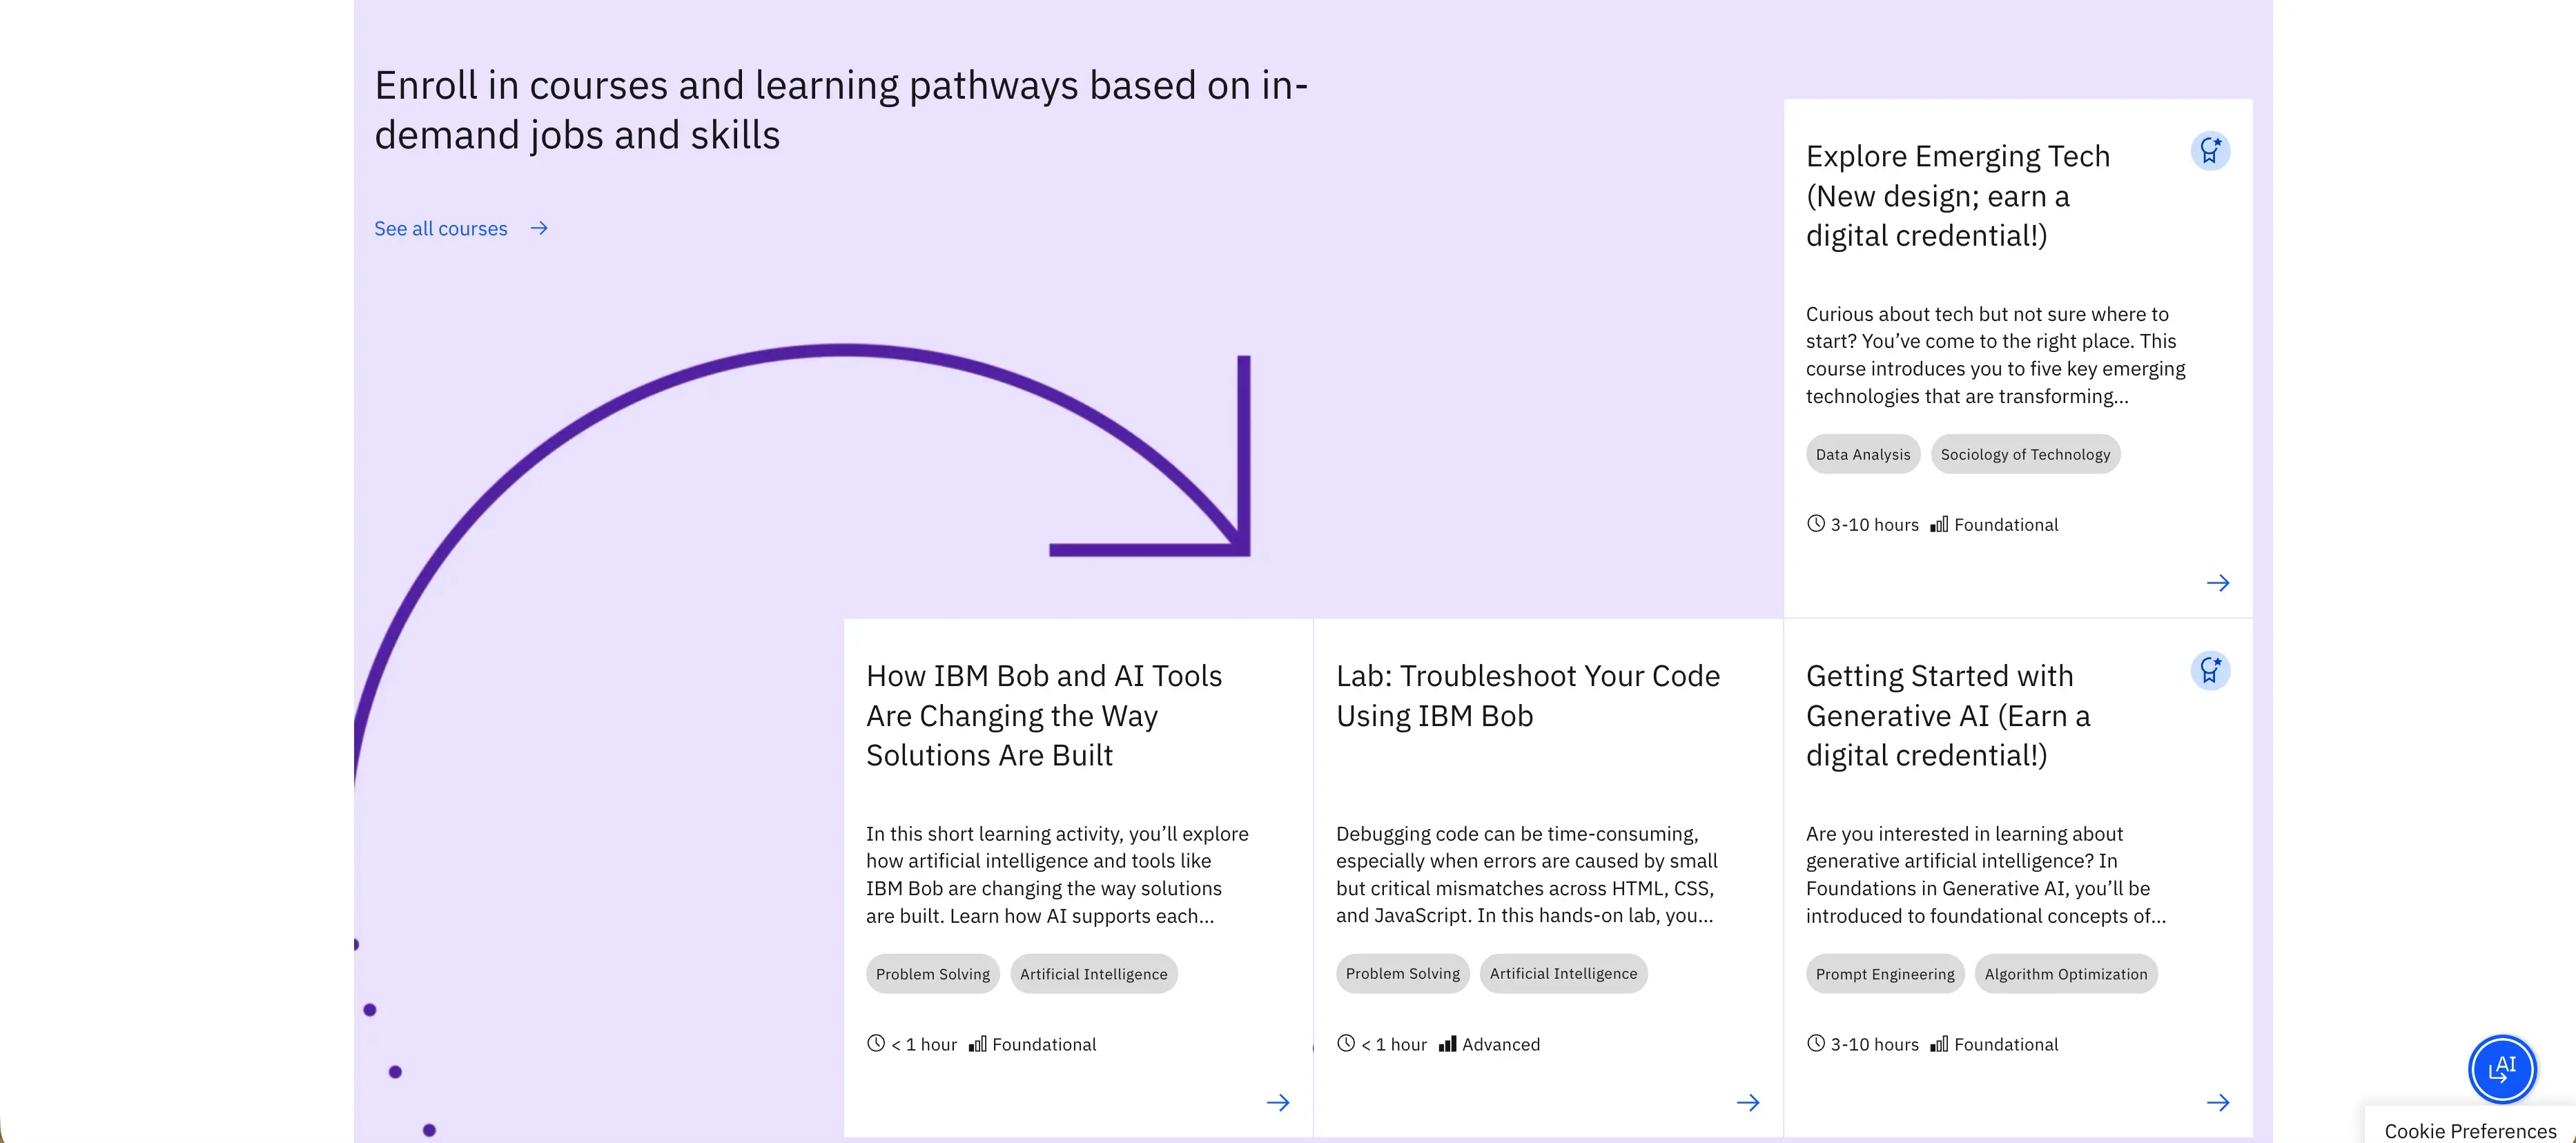Click the clock icon on Troubleshoot Your Code card
Screen dimensions: 2576x1143
(1346, 1044)
